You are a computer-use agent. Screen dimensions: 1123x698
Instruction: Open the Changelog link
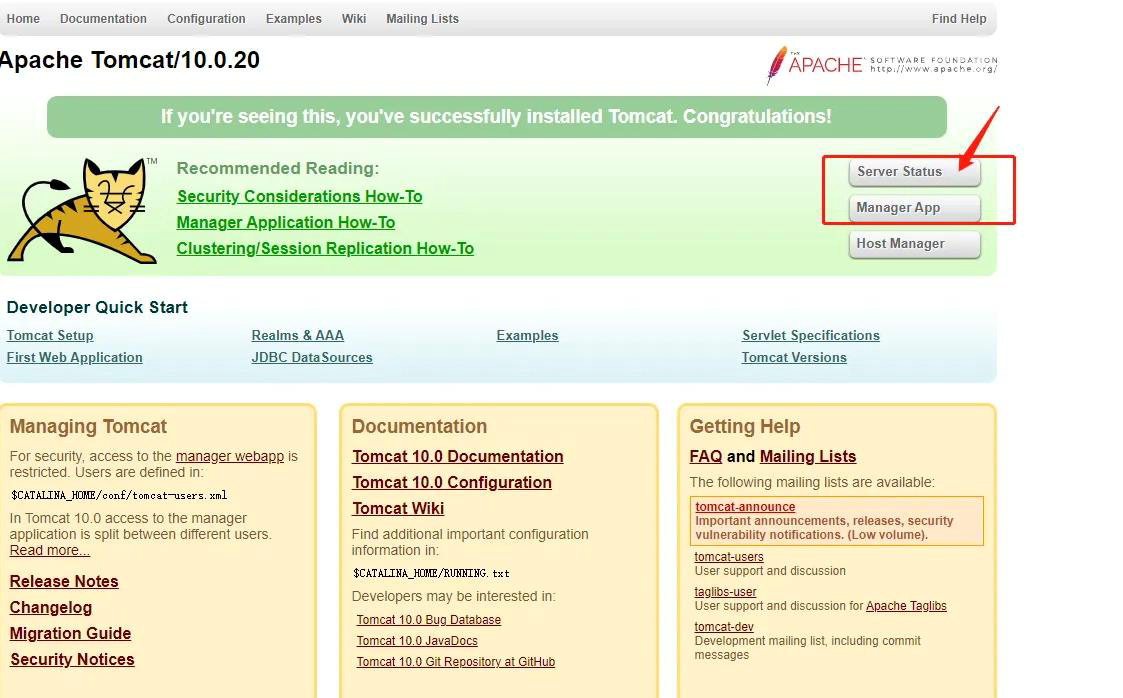(51, 608)
